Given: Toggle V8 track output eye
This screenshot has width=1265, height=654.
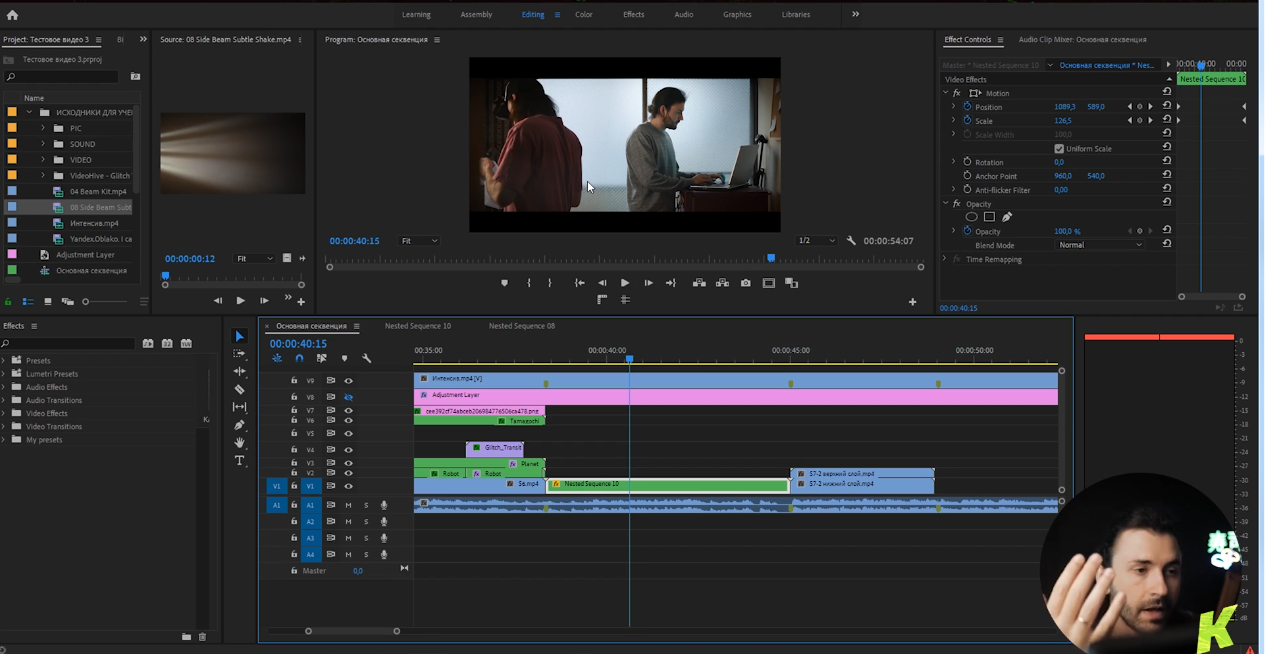Looking at the screenshot, I should 348,397.
